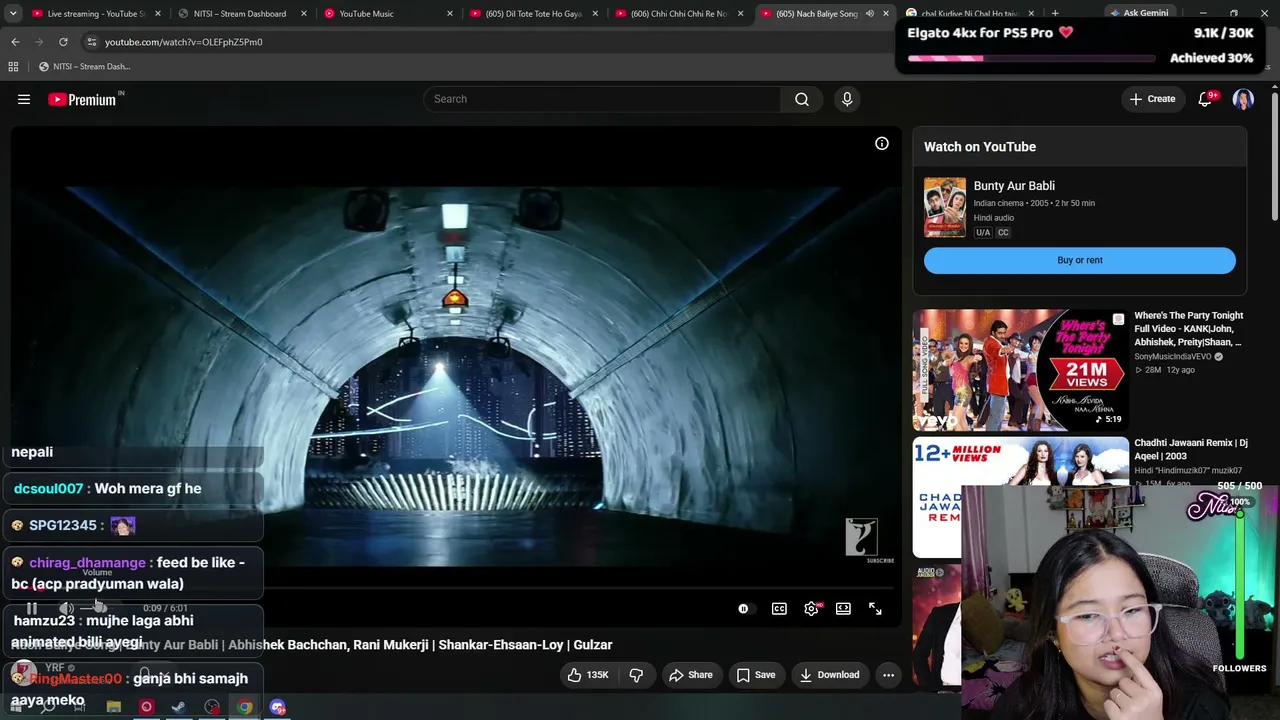This screenshot has width=1280, height=720.
Task: Pause the video
Action: pyautogui.click(x=32, y=608)
